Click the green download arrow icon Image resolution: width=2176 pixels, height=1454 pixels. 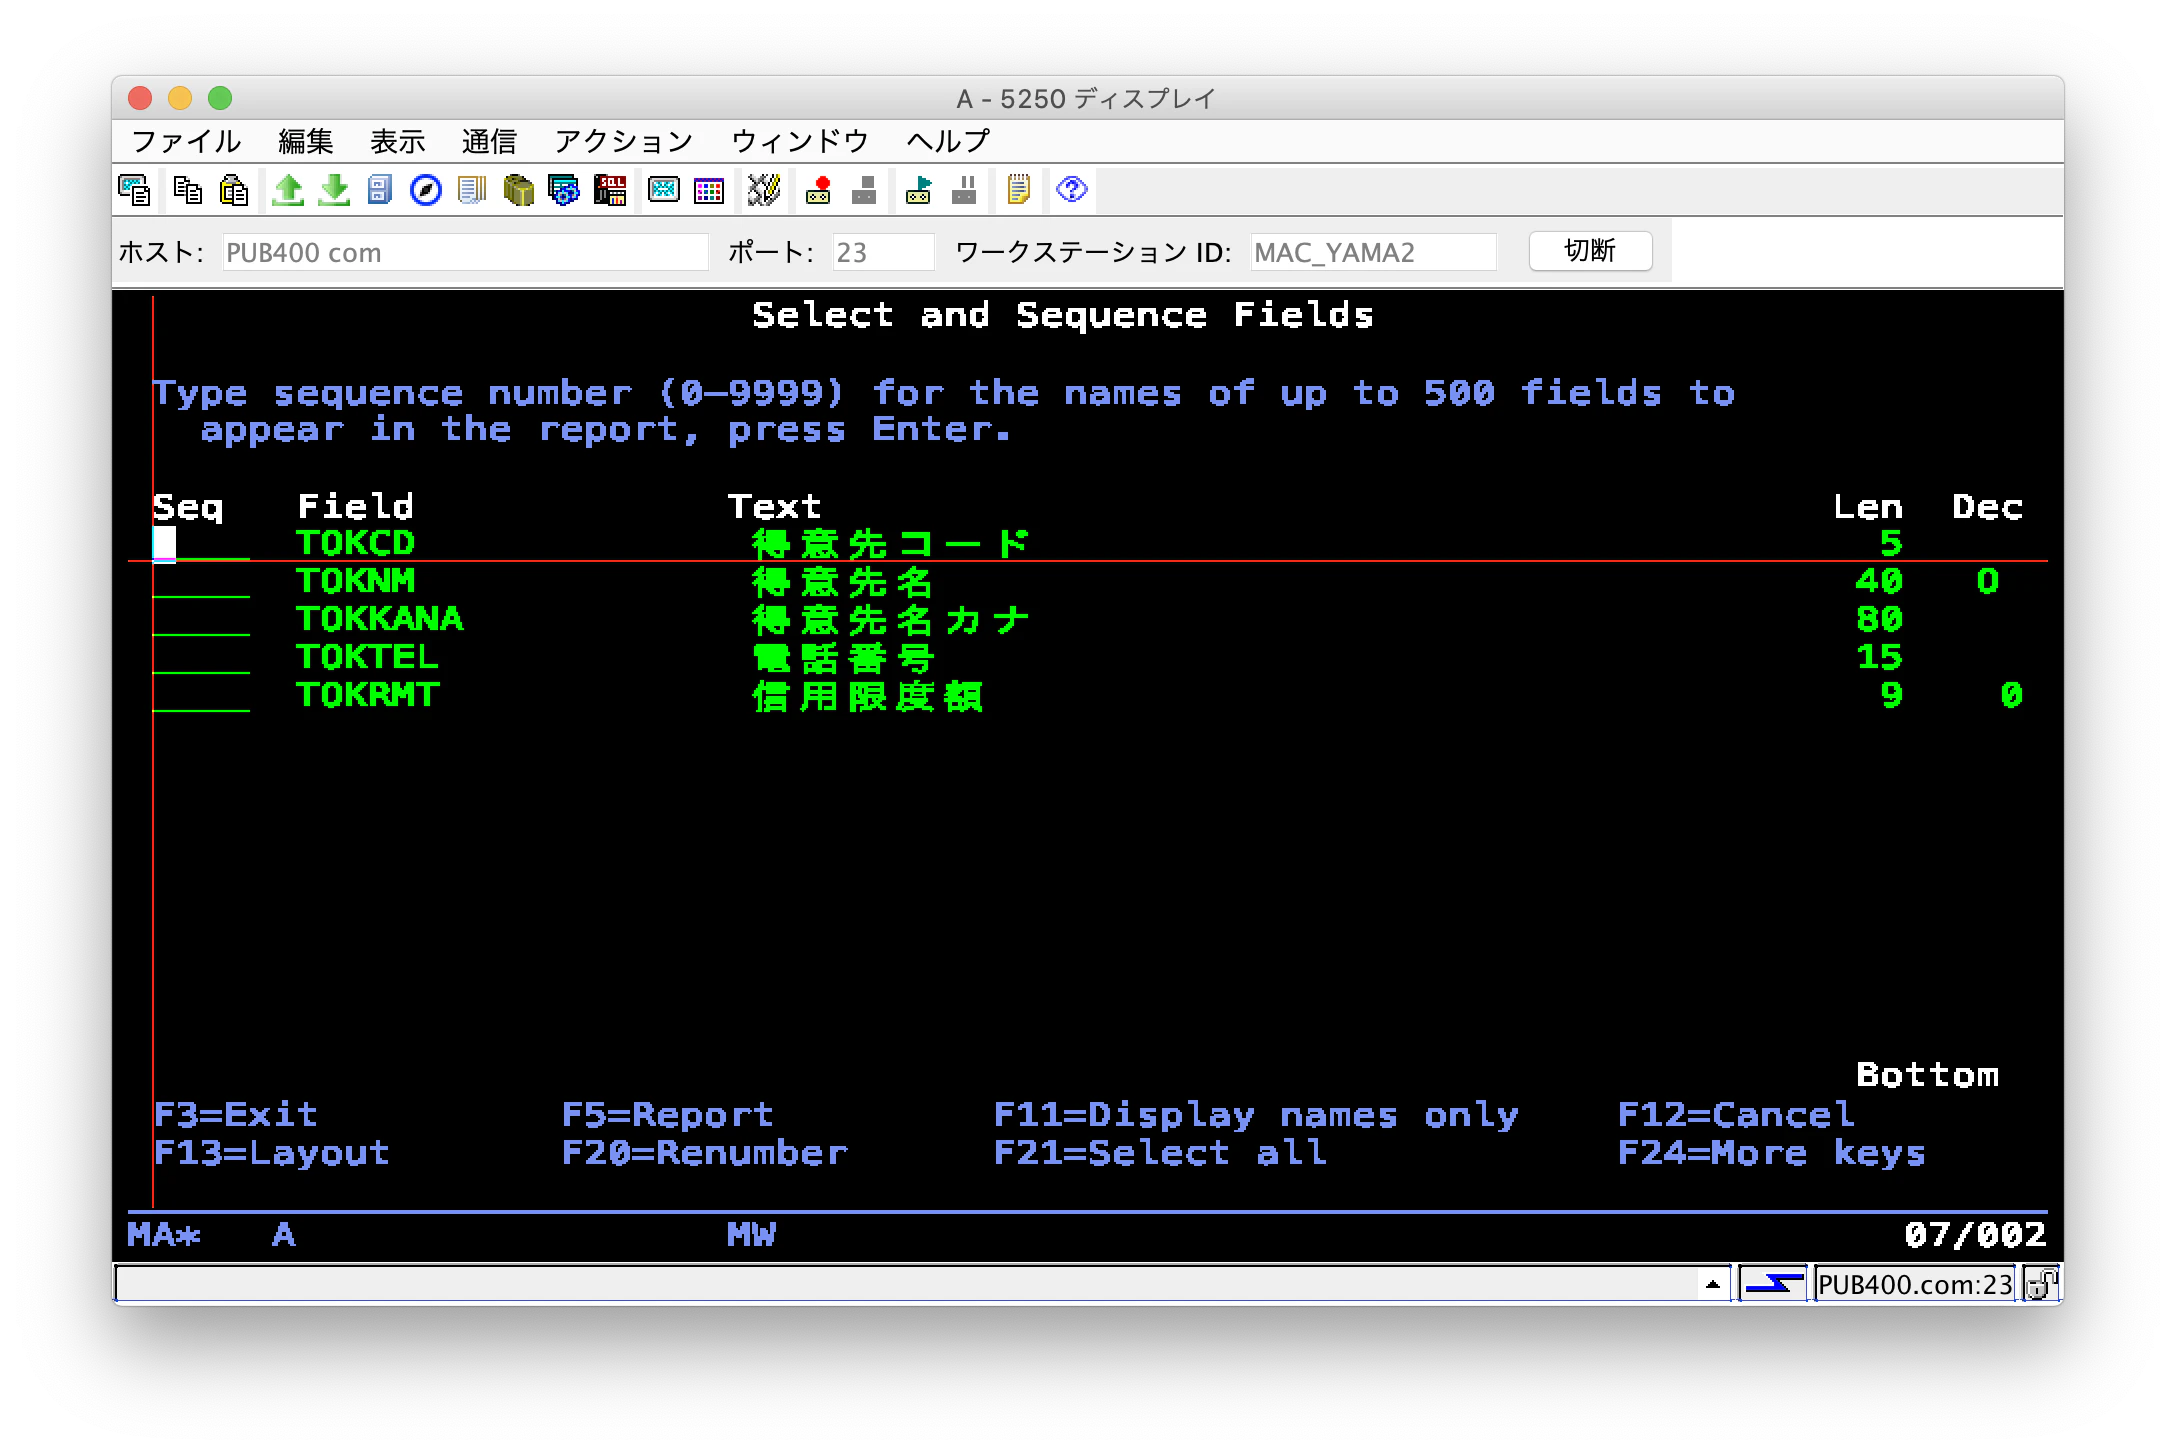(334, 190)
